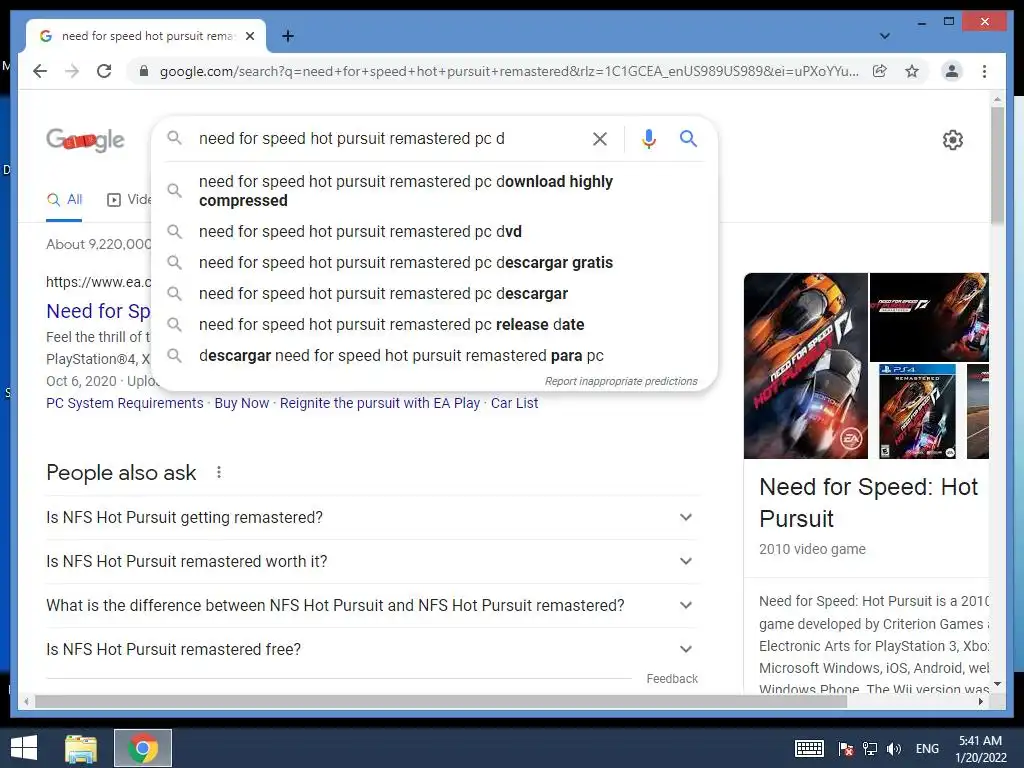Open the 'Need for Sp...' EA result

pos(98,311)
